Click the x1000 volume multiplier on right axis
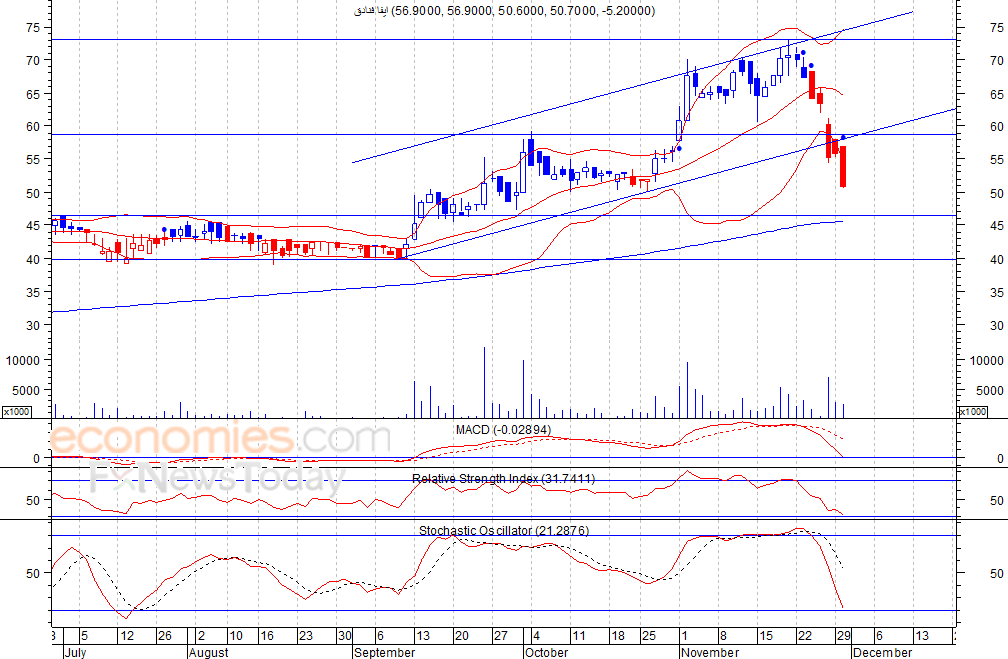 pos(972,411)
